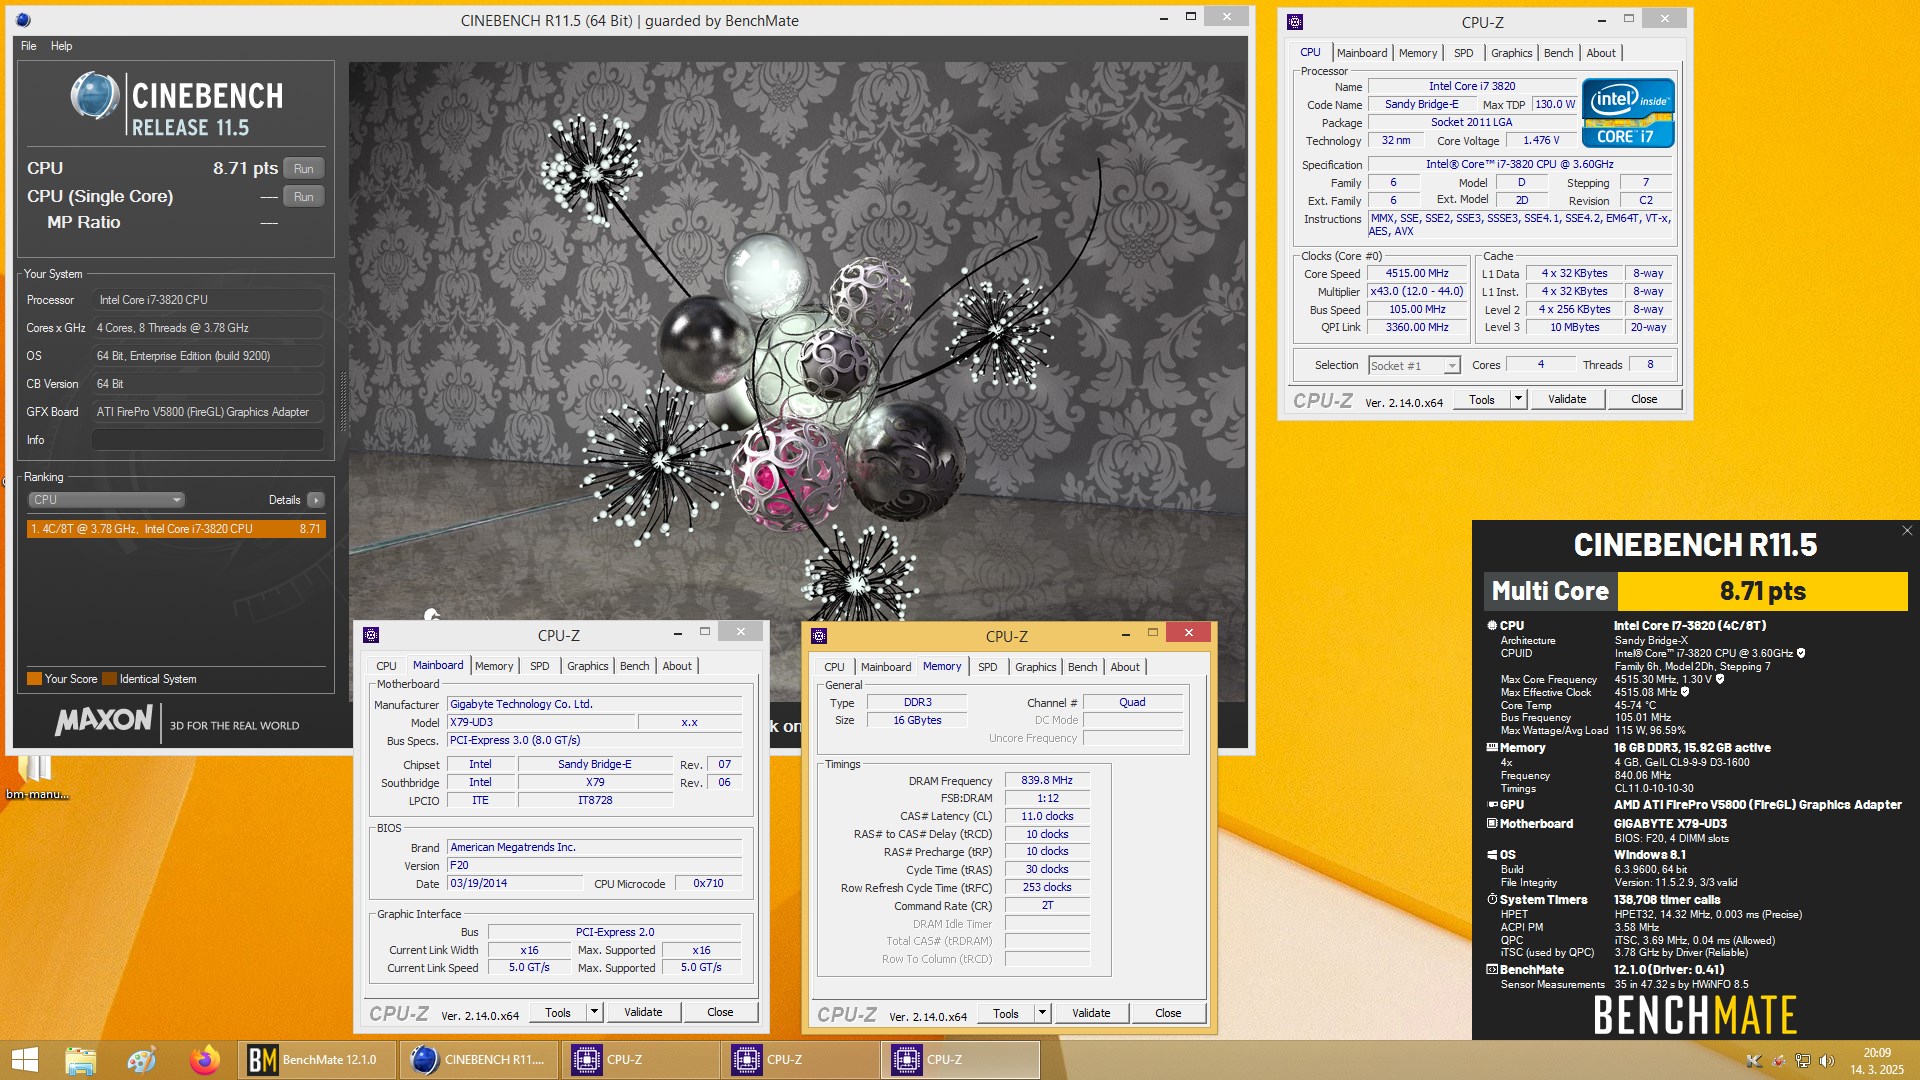
Task: Open the paint palette app in taskbar
Action: pos(142,1060)
